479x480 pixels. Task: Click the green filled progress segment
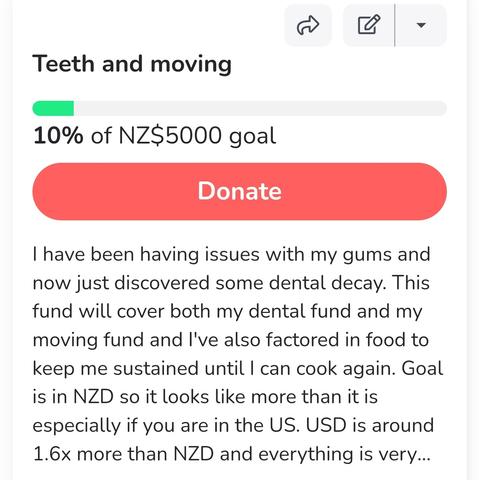coord(53,108)
